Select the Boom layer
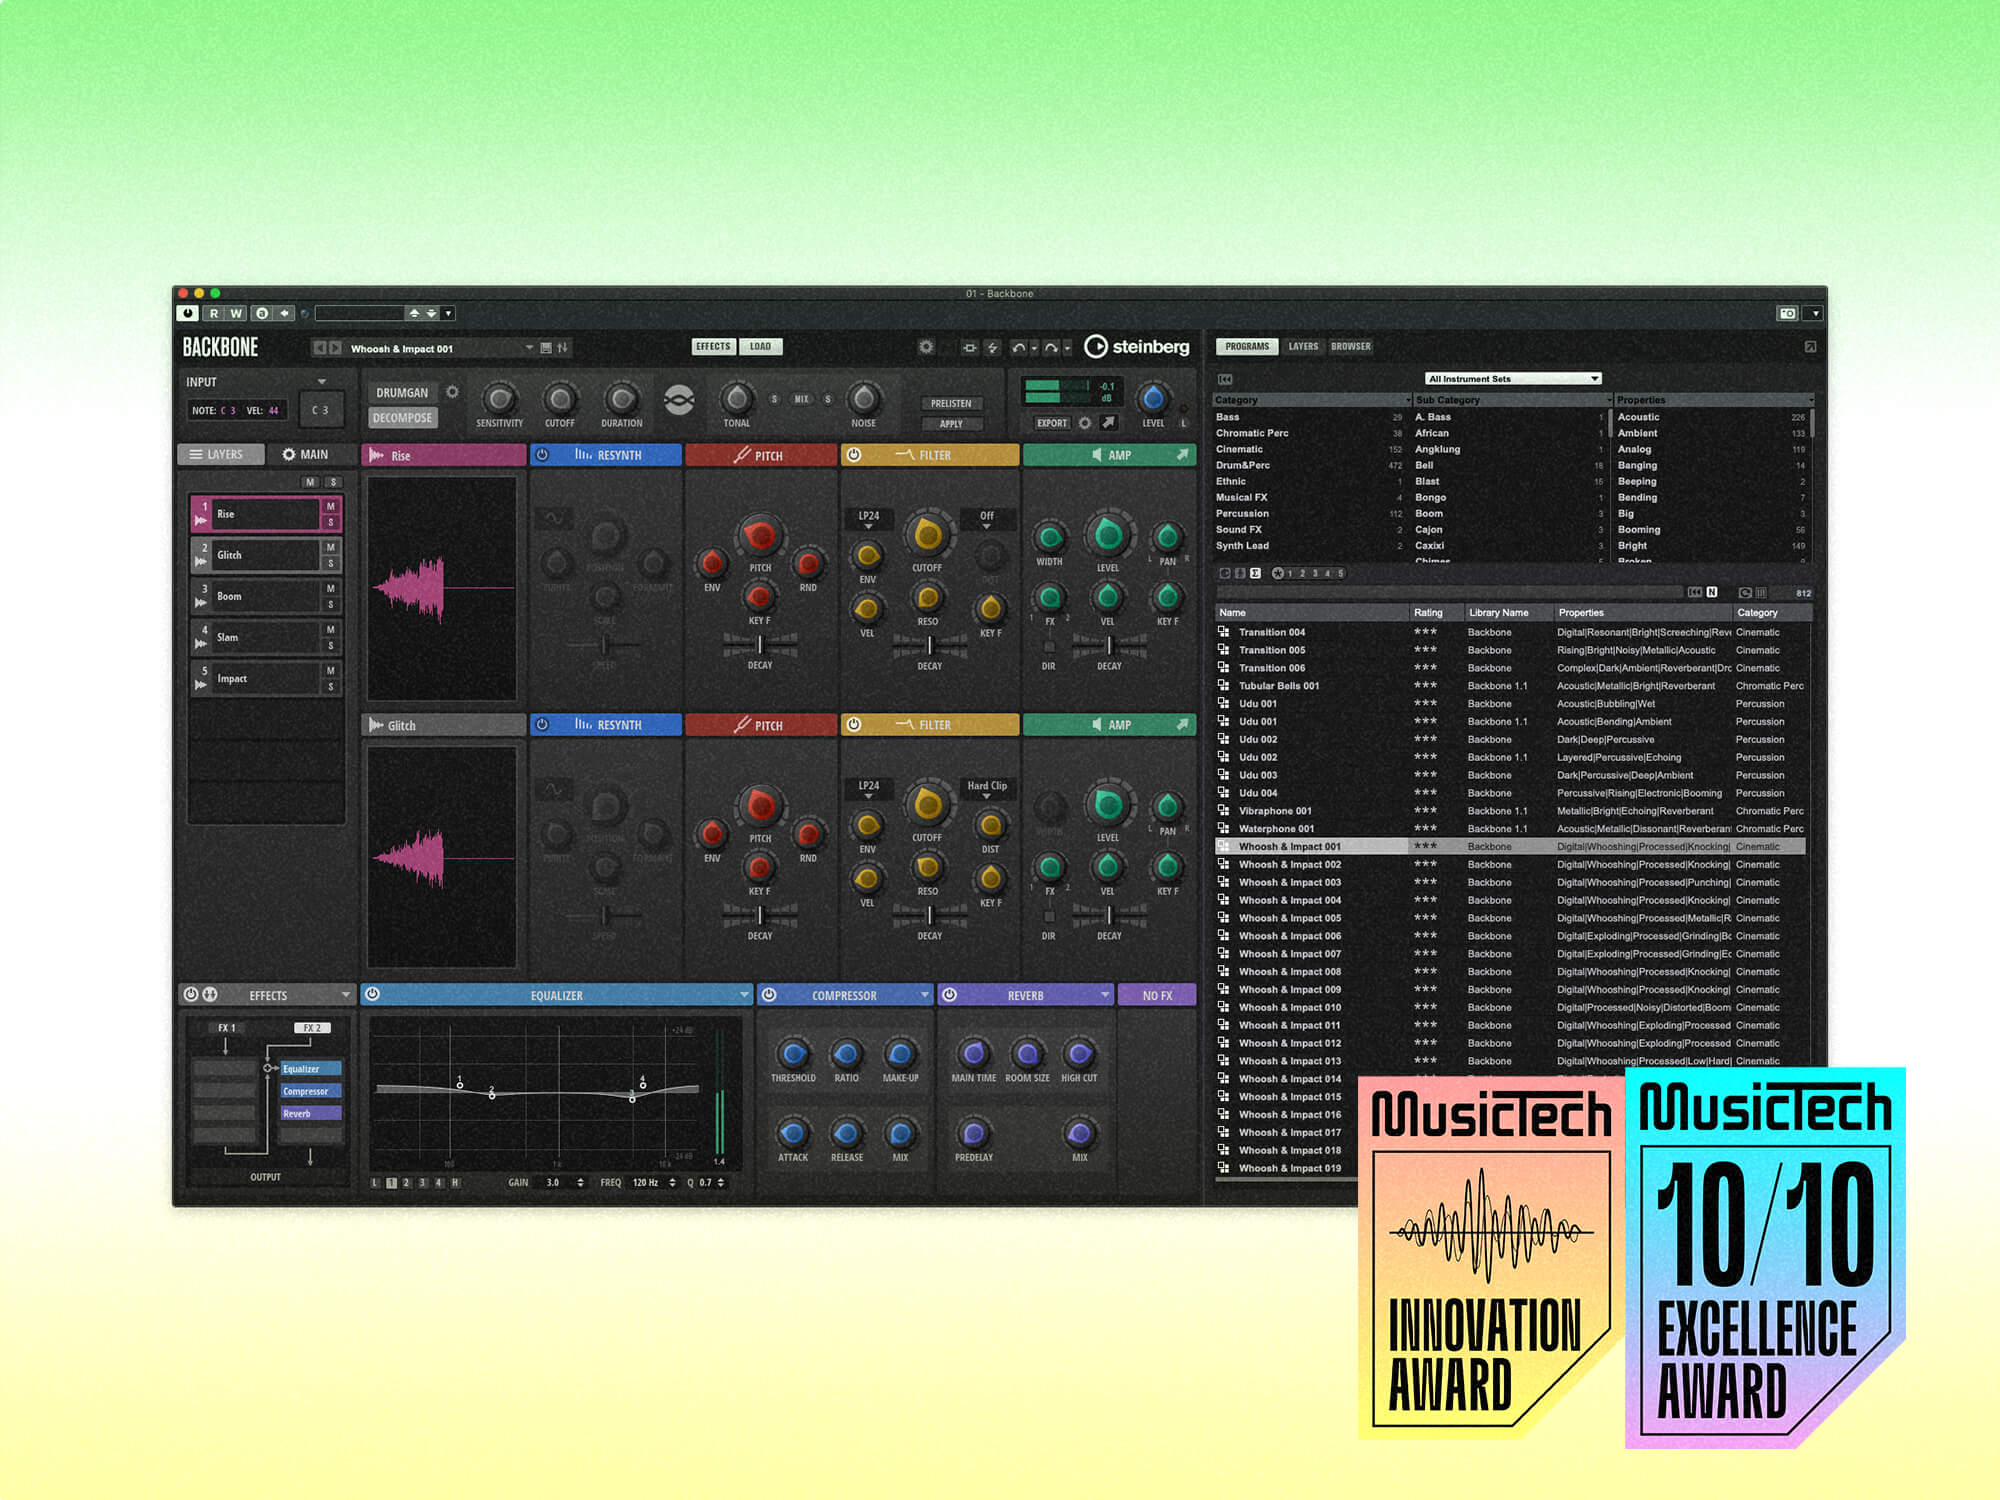This screenshot has width=2000, height=1500. (x=266, y=596)
